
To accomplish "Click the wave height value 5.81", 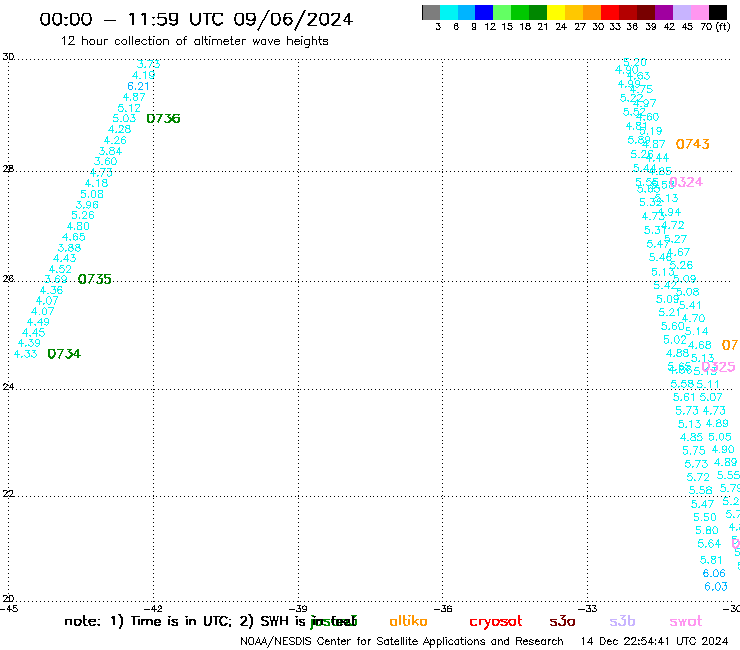I will pos(711,560).
